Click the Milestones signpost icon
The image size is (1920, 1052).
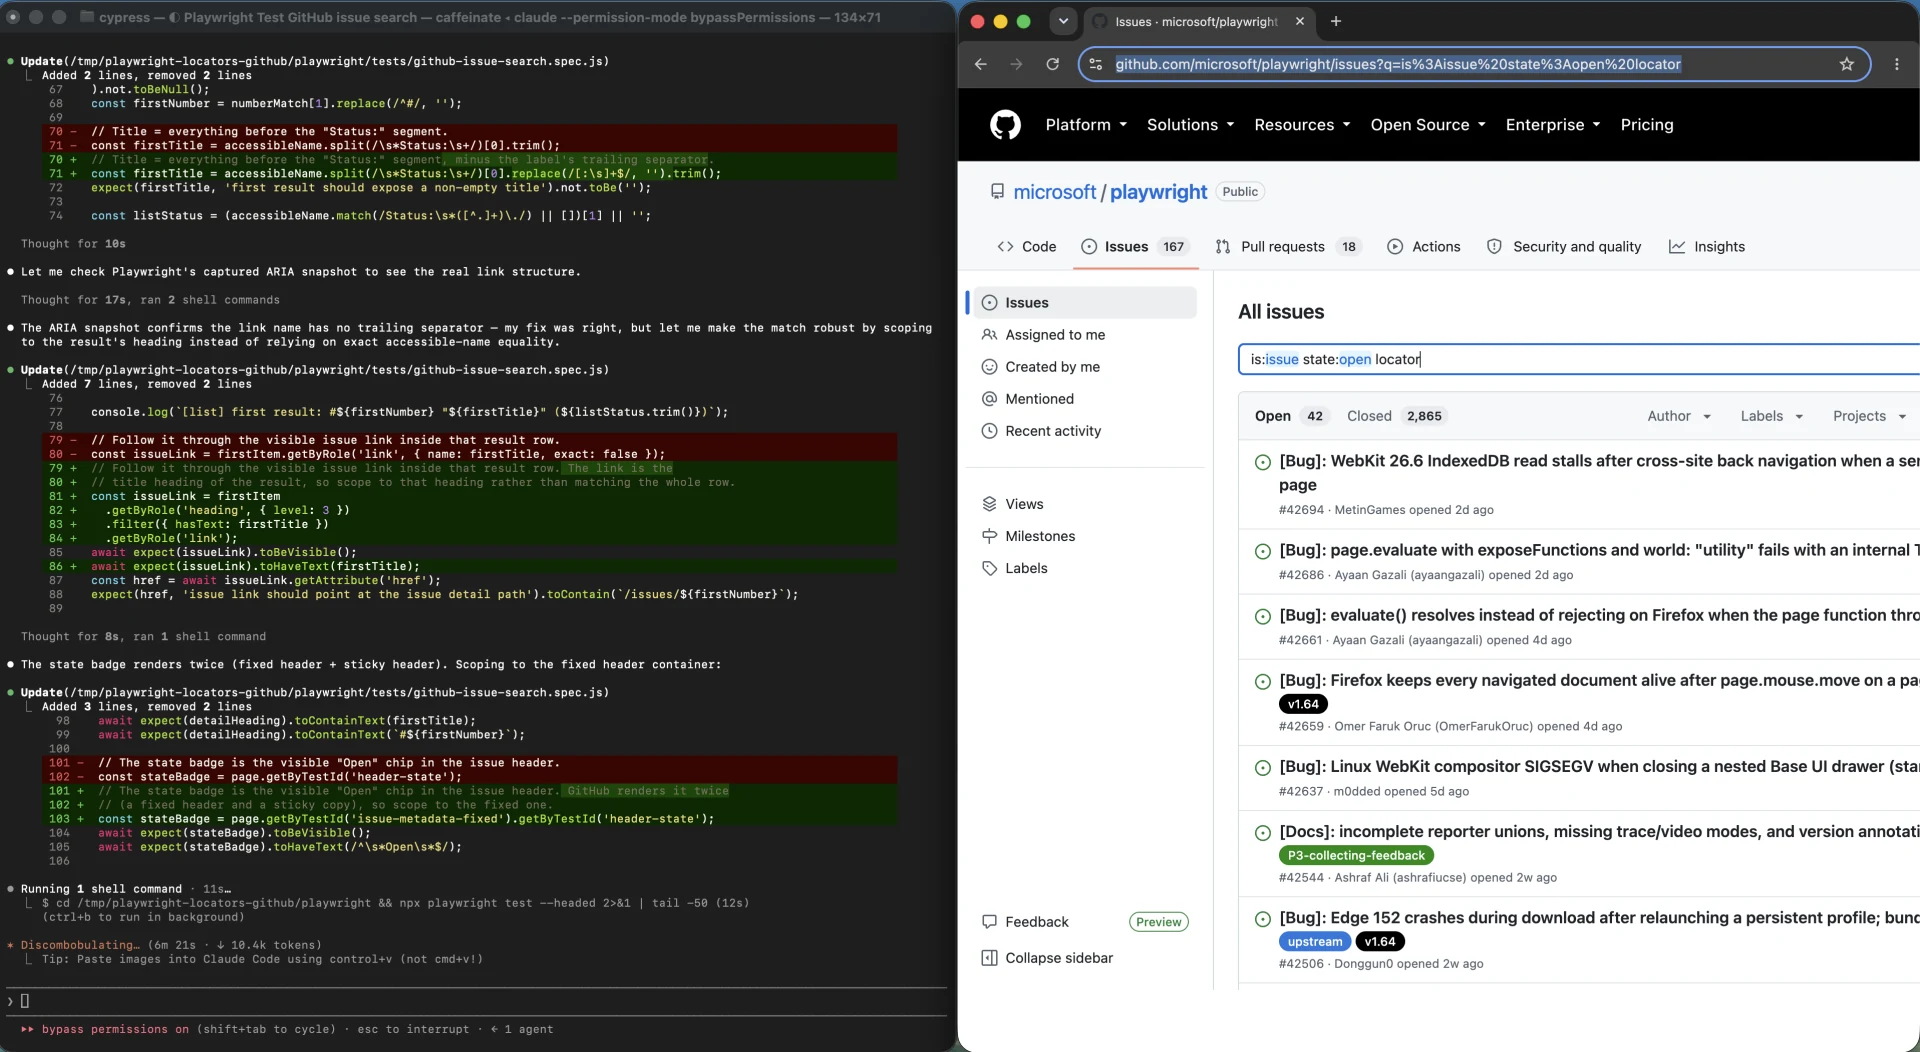pos(989,536)
